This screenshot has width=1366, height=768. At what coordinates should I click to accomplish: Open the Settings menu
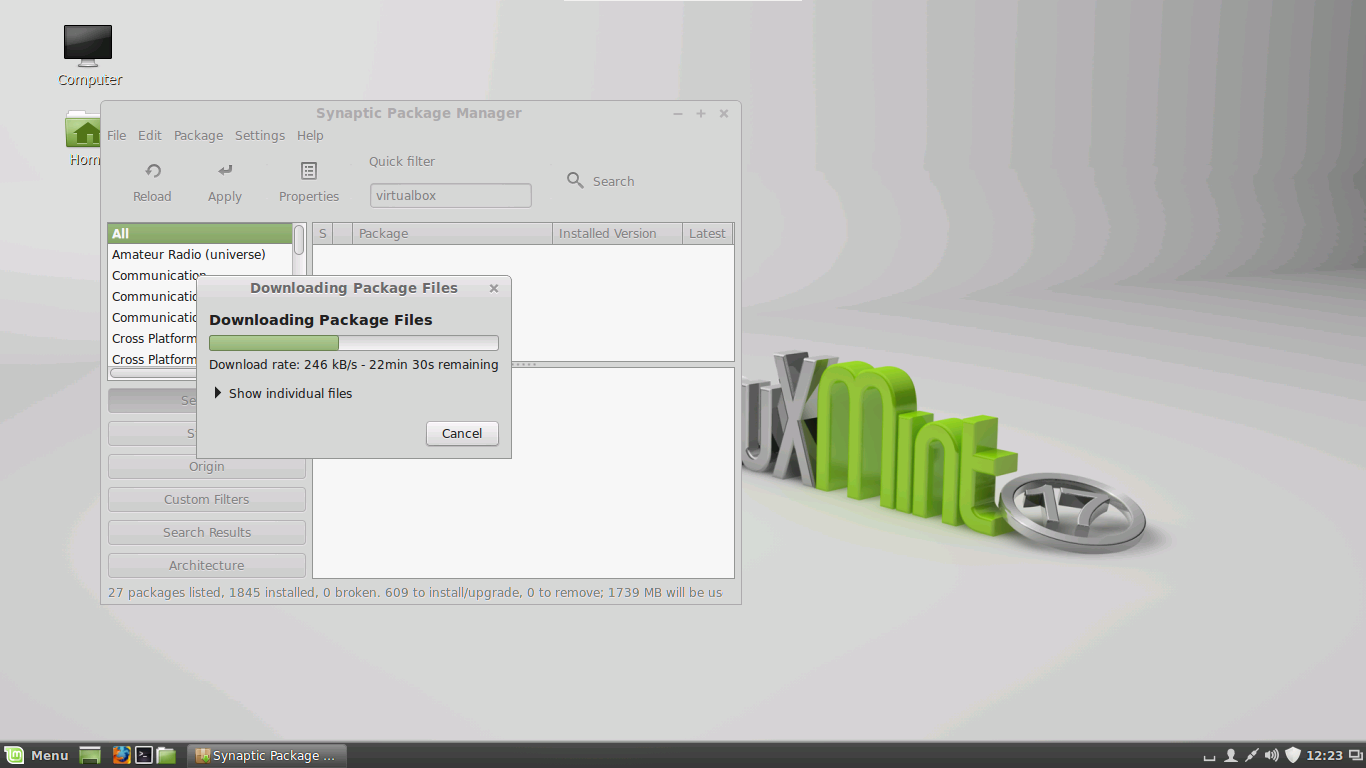click(260, 135)
